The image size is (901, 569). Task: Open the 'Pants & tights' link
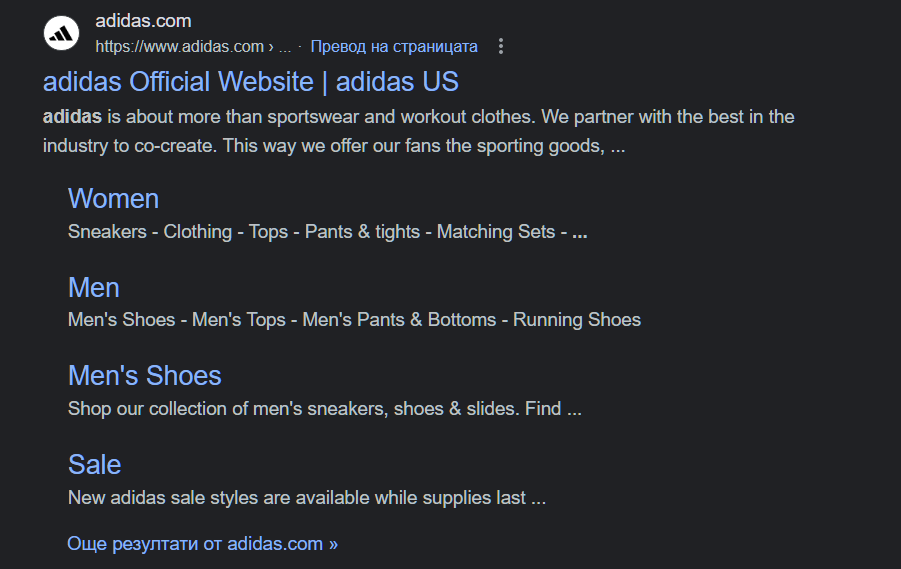[362, 232]
